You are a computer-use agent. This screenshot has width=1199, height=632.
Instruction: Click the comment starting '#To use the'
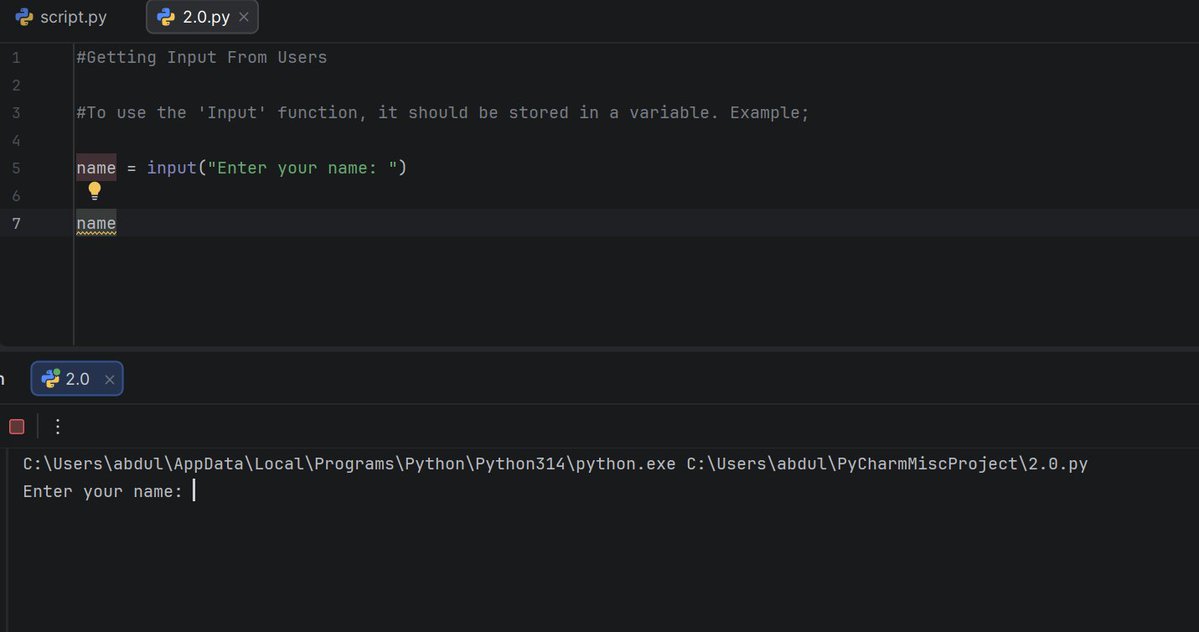pyautogui.click(x=443, y=113)
